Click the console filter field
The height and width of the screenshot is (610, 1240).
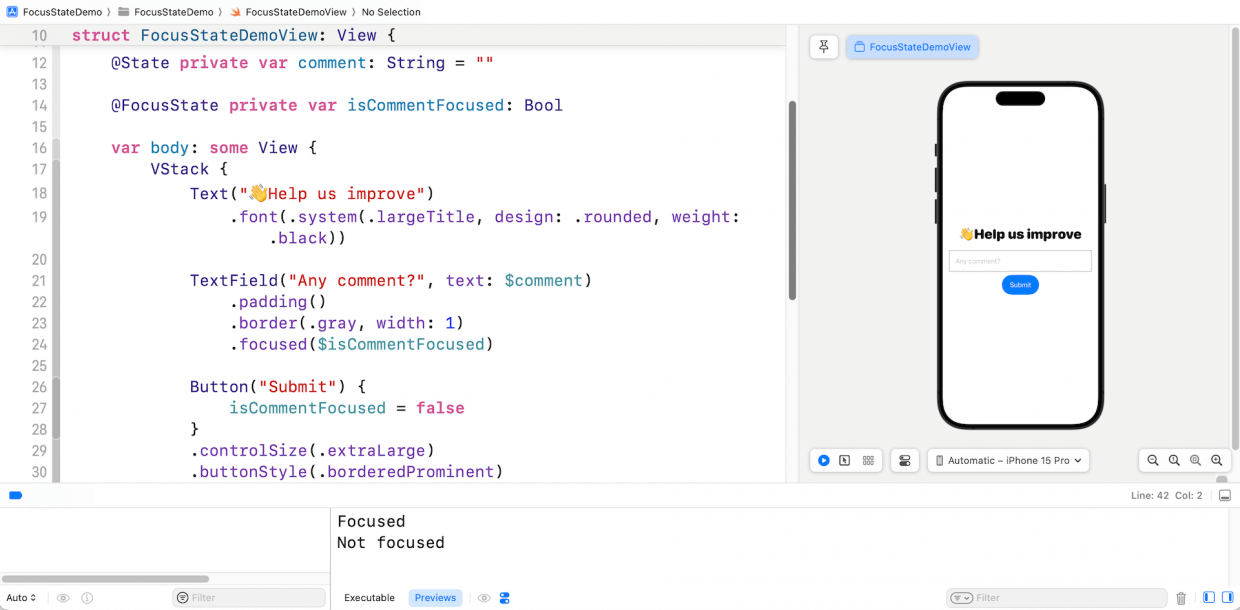[x=1050, y=598]
